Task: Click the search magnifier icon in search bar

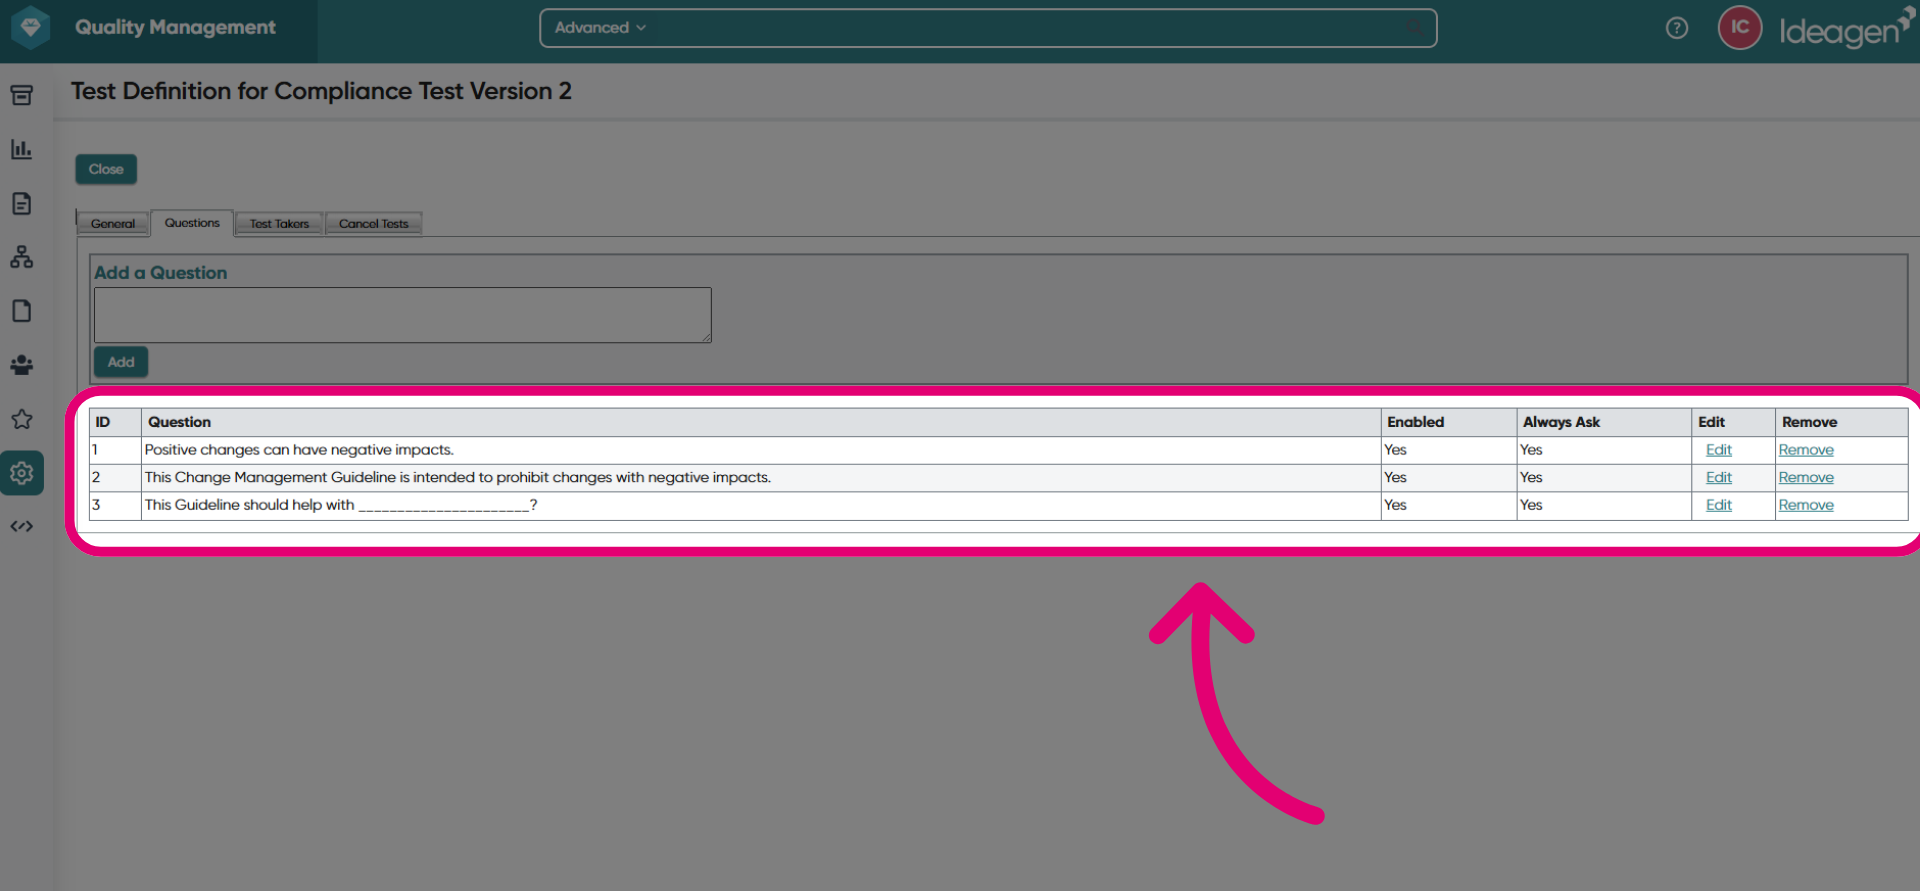Action: click(x=1414, y=27)
